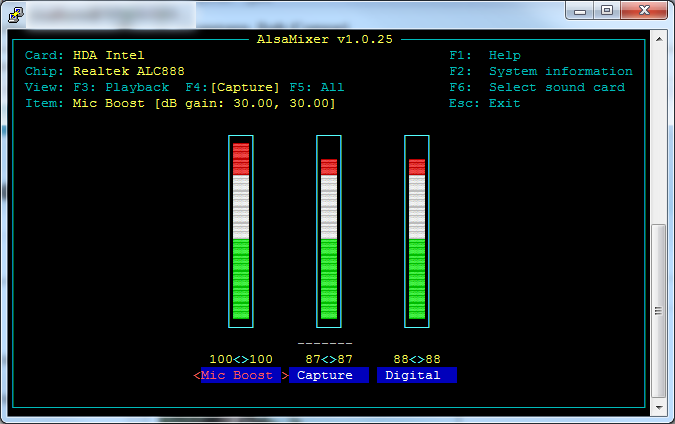Click the 88<>88 value above Digital
675x424 pixels.
[x=417, y=359]
